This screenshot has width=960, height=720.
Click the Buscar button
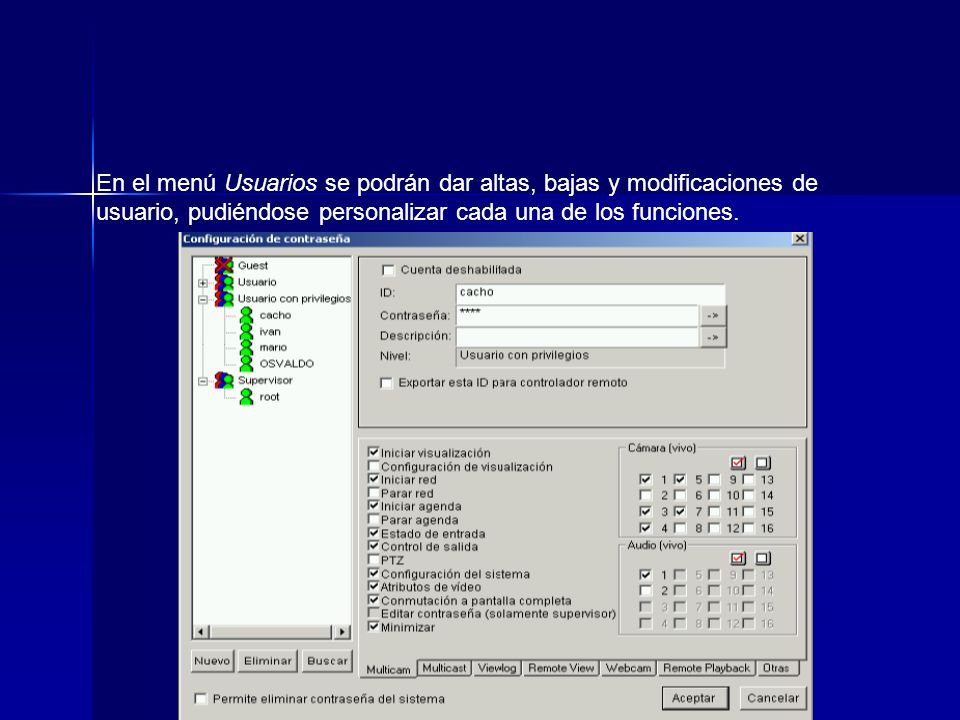[x=327, y=661]
